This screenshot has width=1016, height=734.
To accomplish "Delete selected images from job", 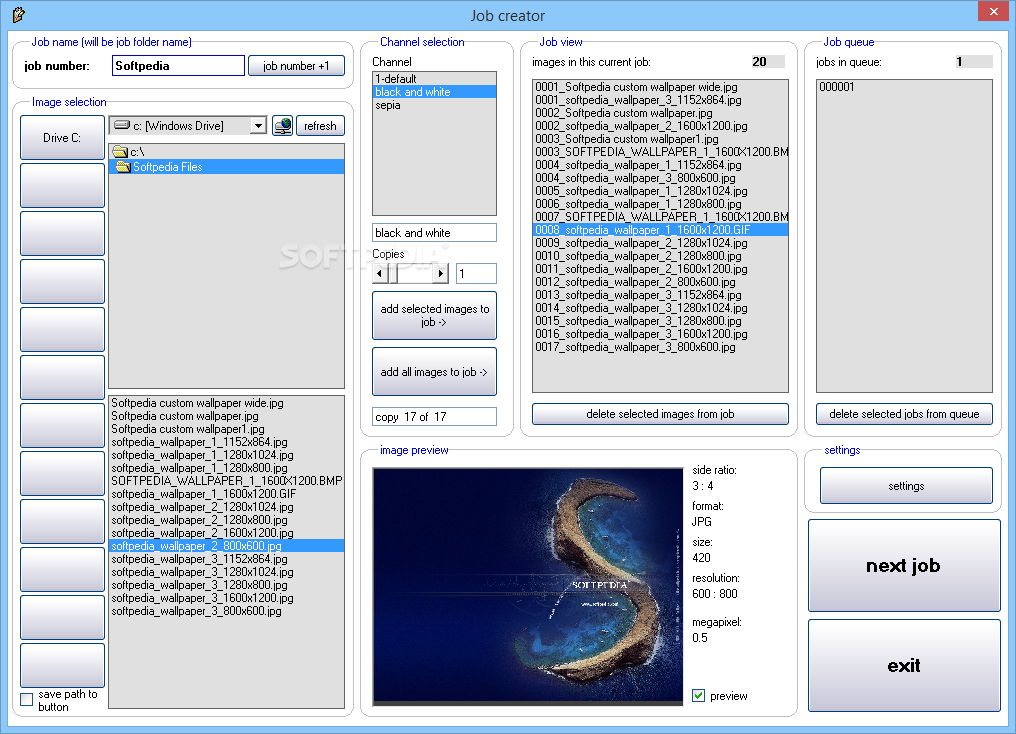I will (x=660, y=414).
